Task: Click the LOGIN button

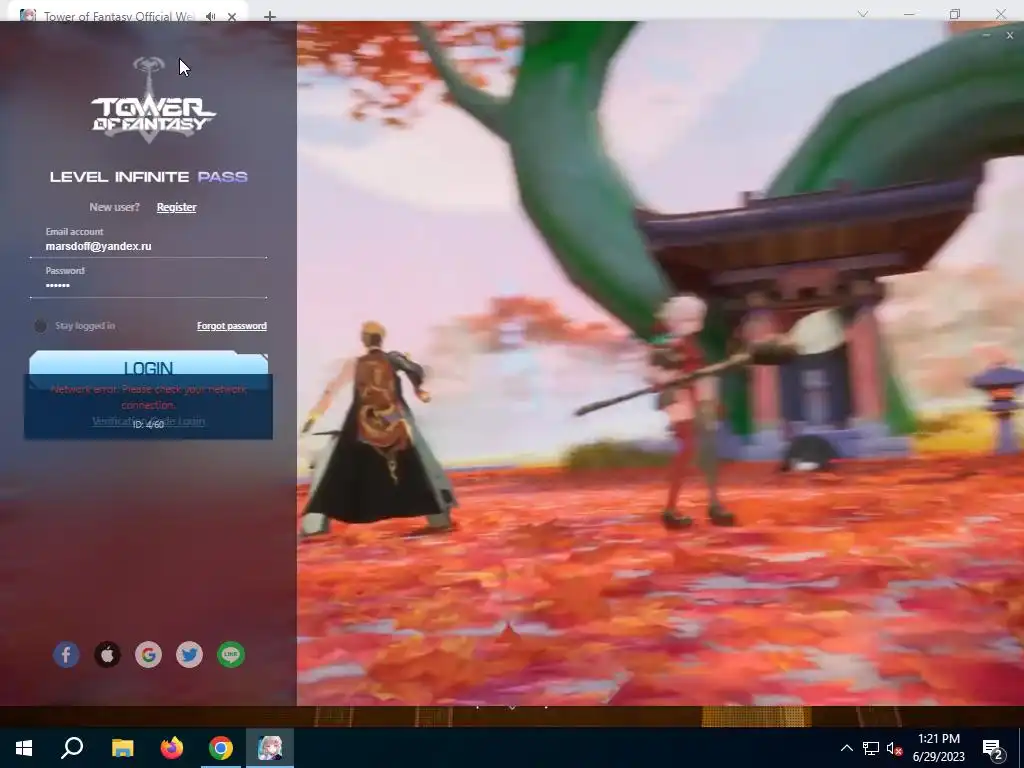Action: pos(149,368)
